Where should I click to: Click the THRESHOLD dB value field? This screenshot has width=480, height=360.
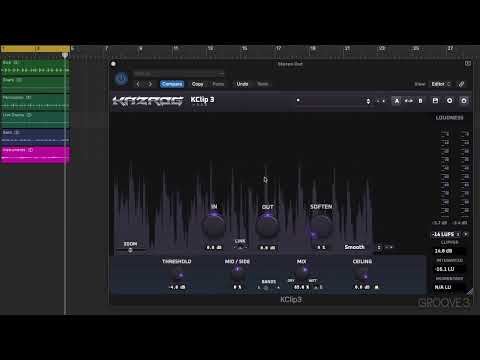[177, 287]
